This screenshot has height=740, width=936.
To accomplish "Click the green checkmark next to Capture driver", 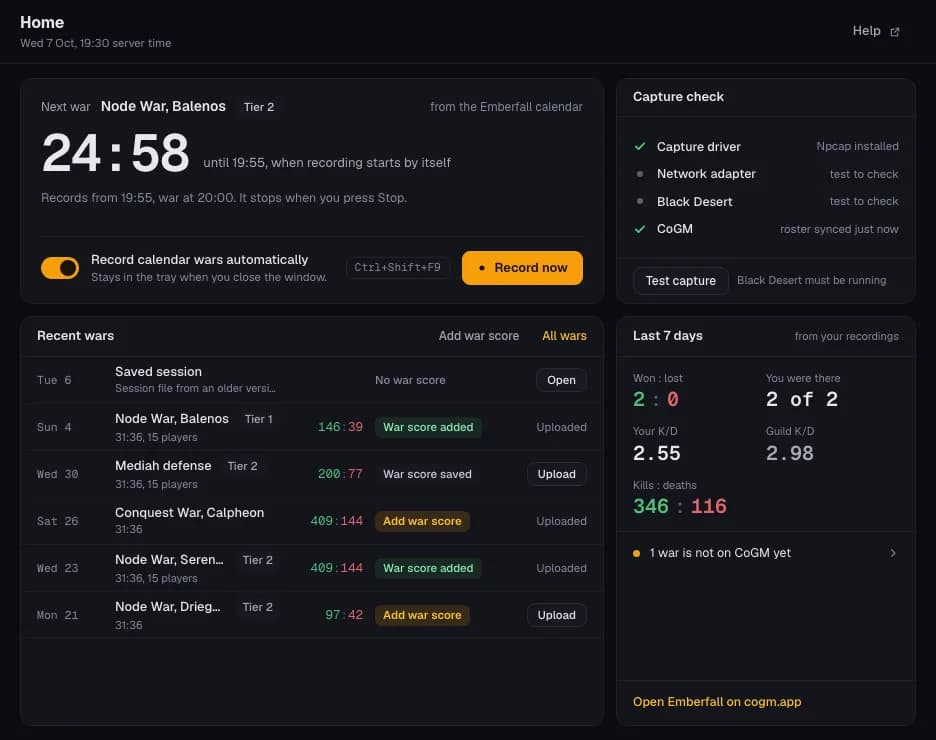I will pos(640,147).
